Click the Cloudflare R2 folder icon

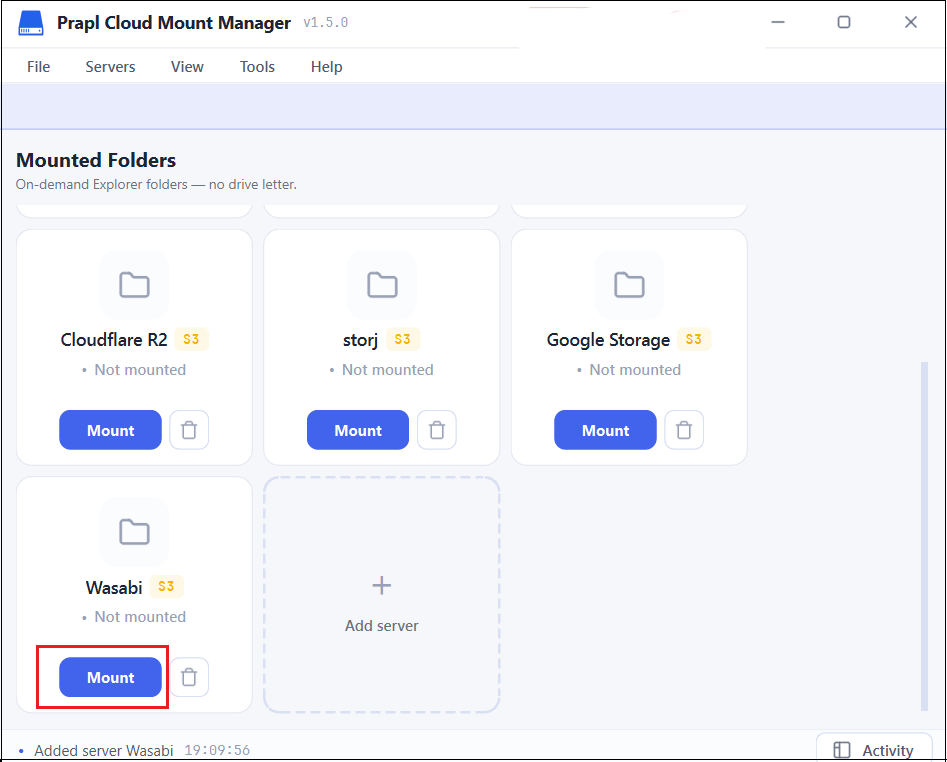134,284
